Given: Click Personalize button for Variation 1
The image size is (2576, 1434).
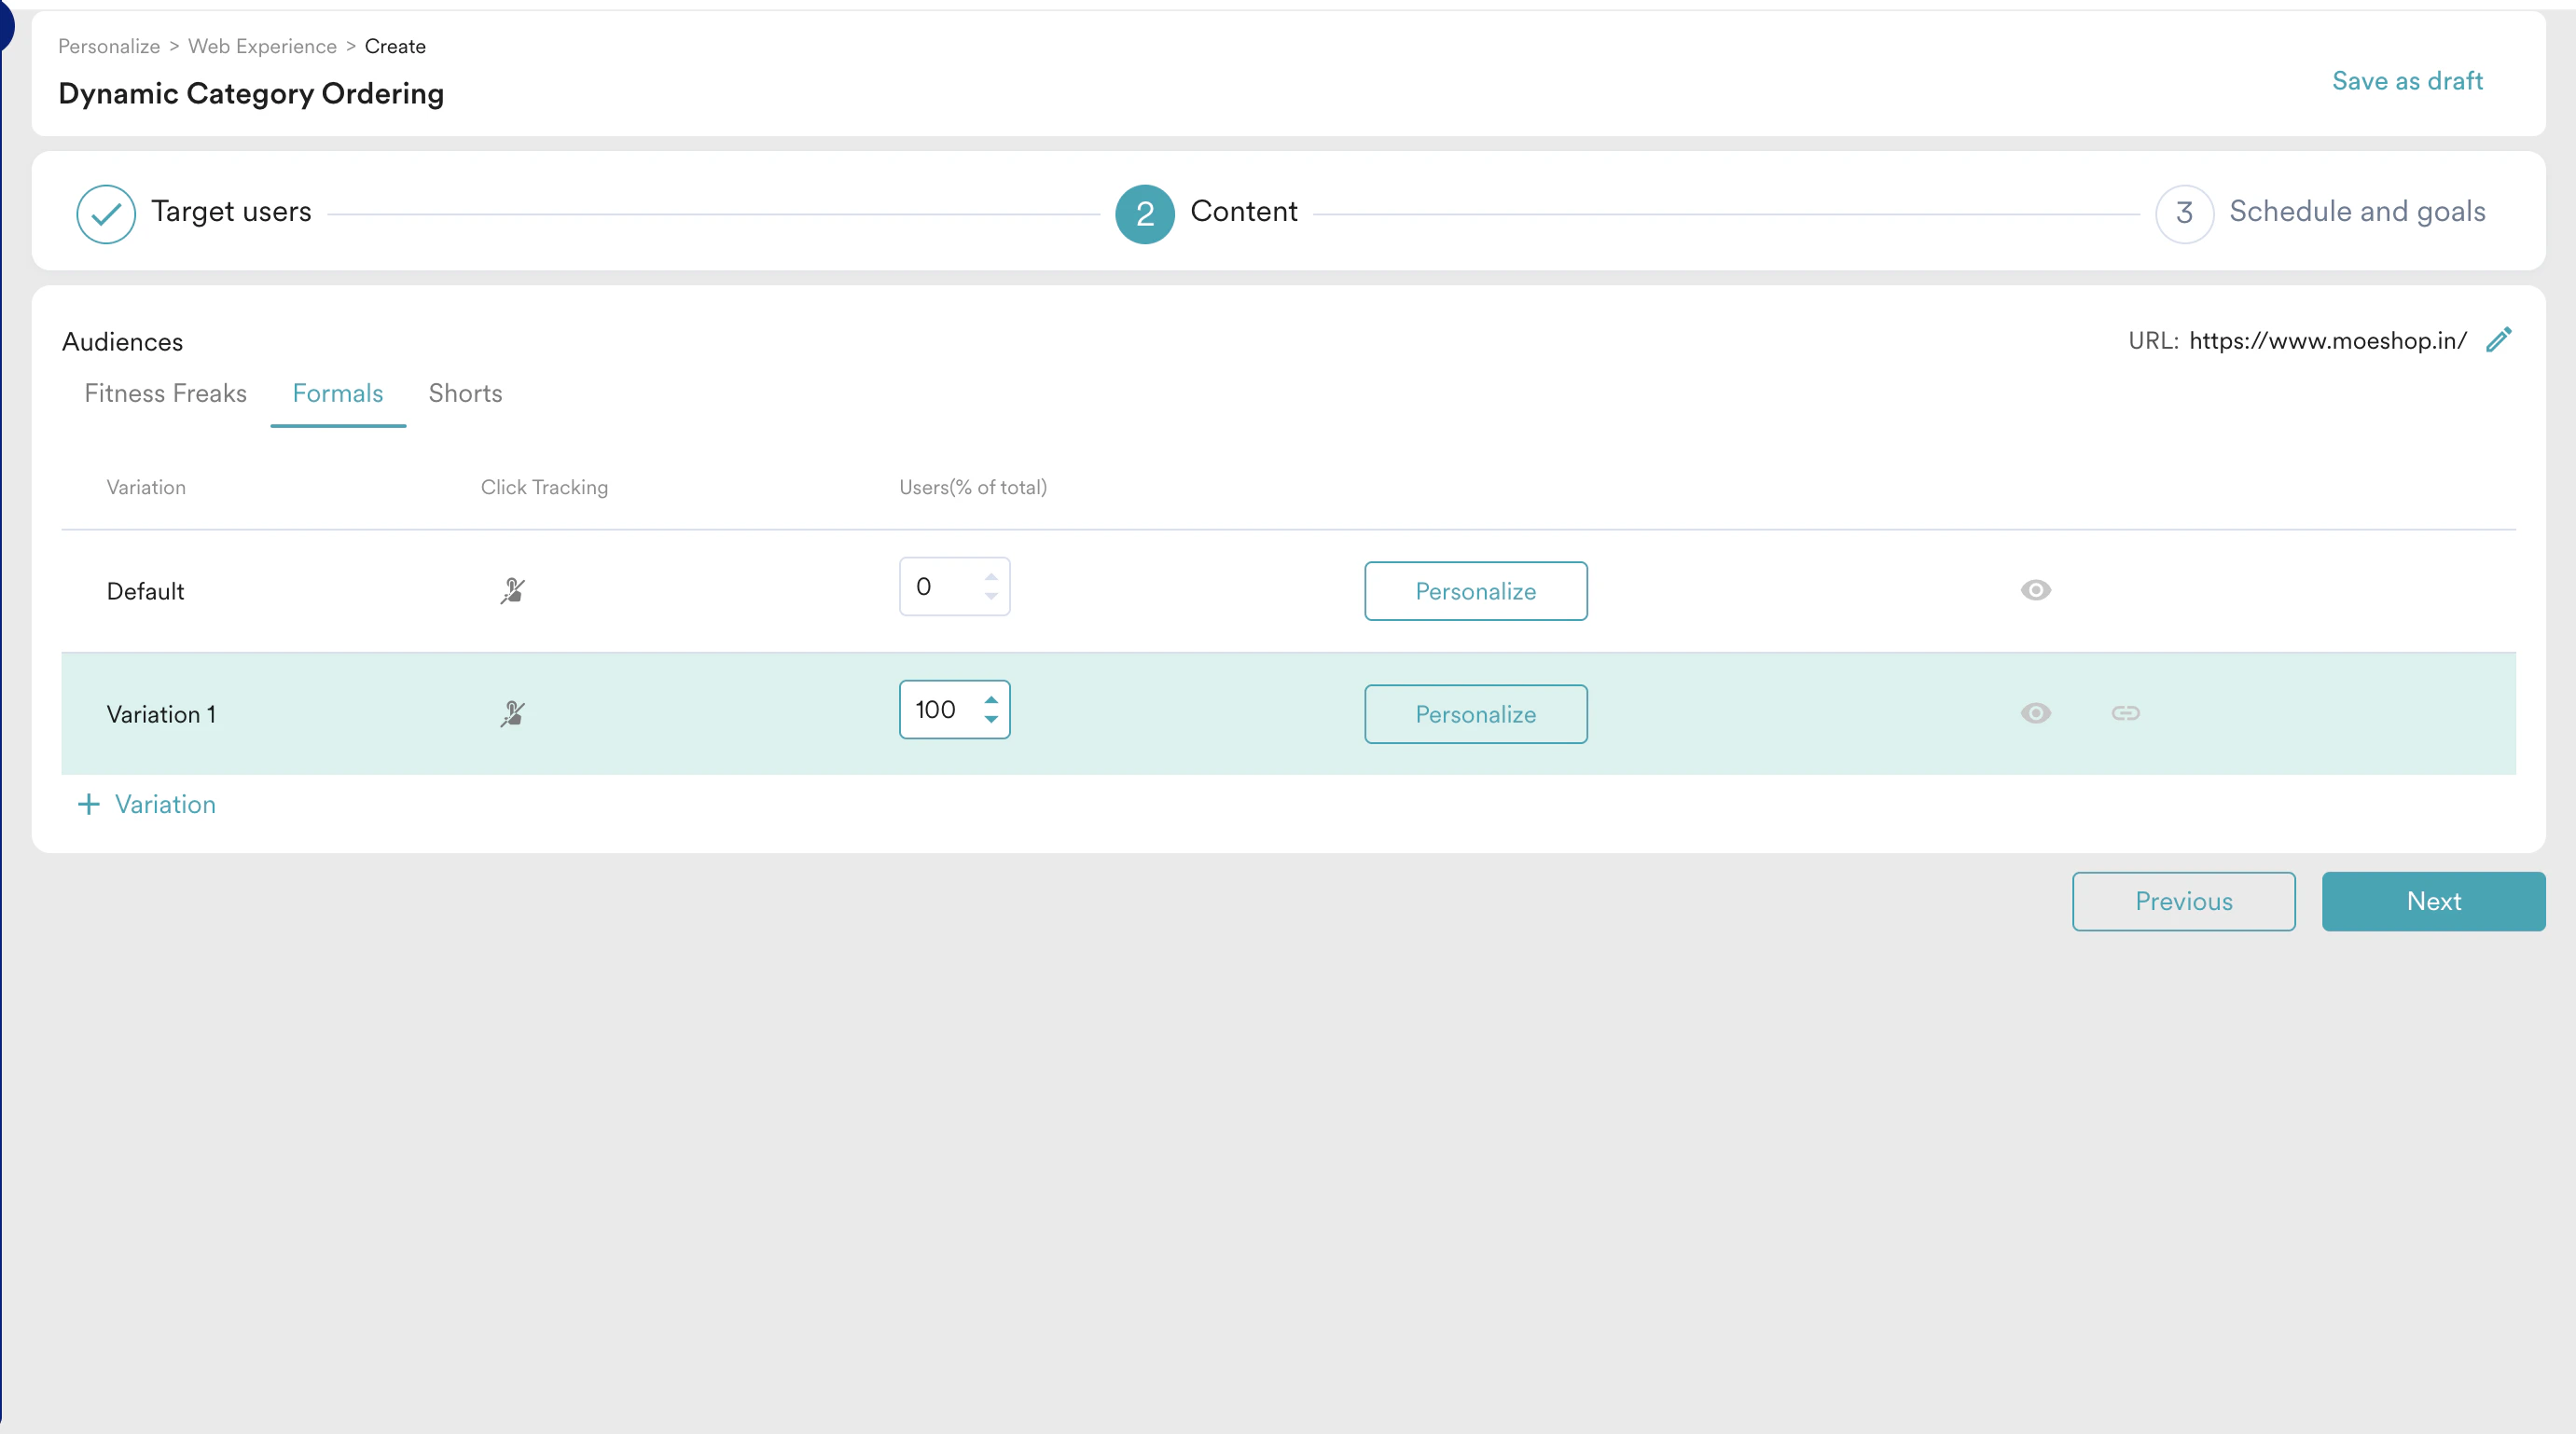Looking at the screenshot, I should pyautogui.click(x=1475, y=714).
